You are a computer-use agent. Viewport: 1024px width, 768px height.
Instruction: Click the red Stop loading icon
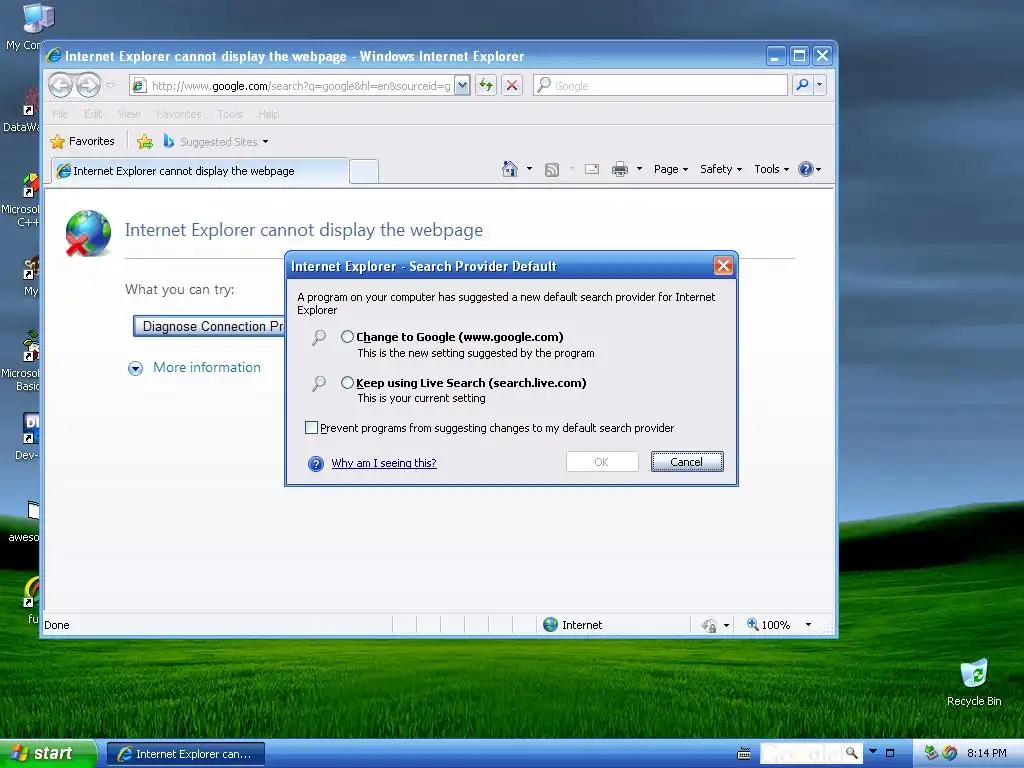(x=512, y=85)
